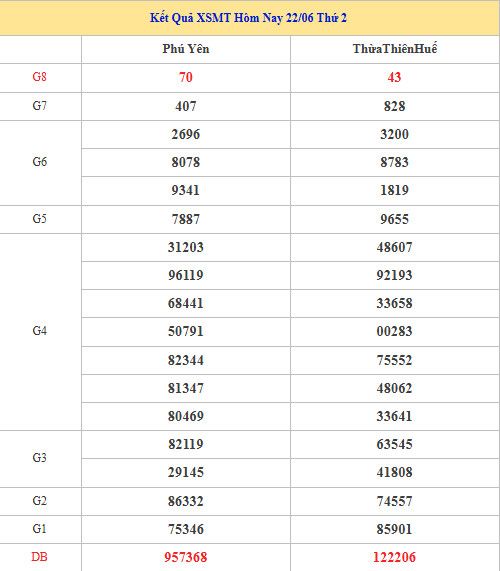Select the ThừaThiênHuế column header

[x=395, y=49]
